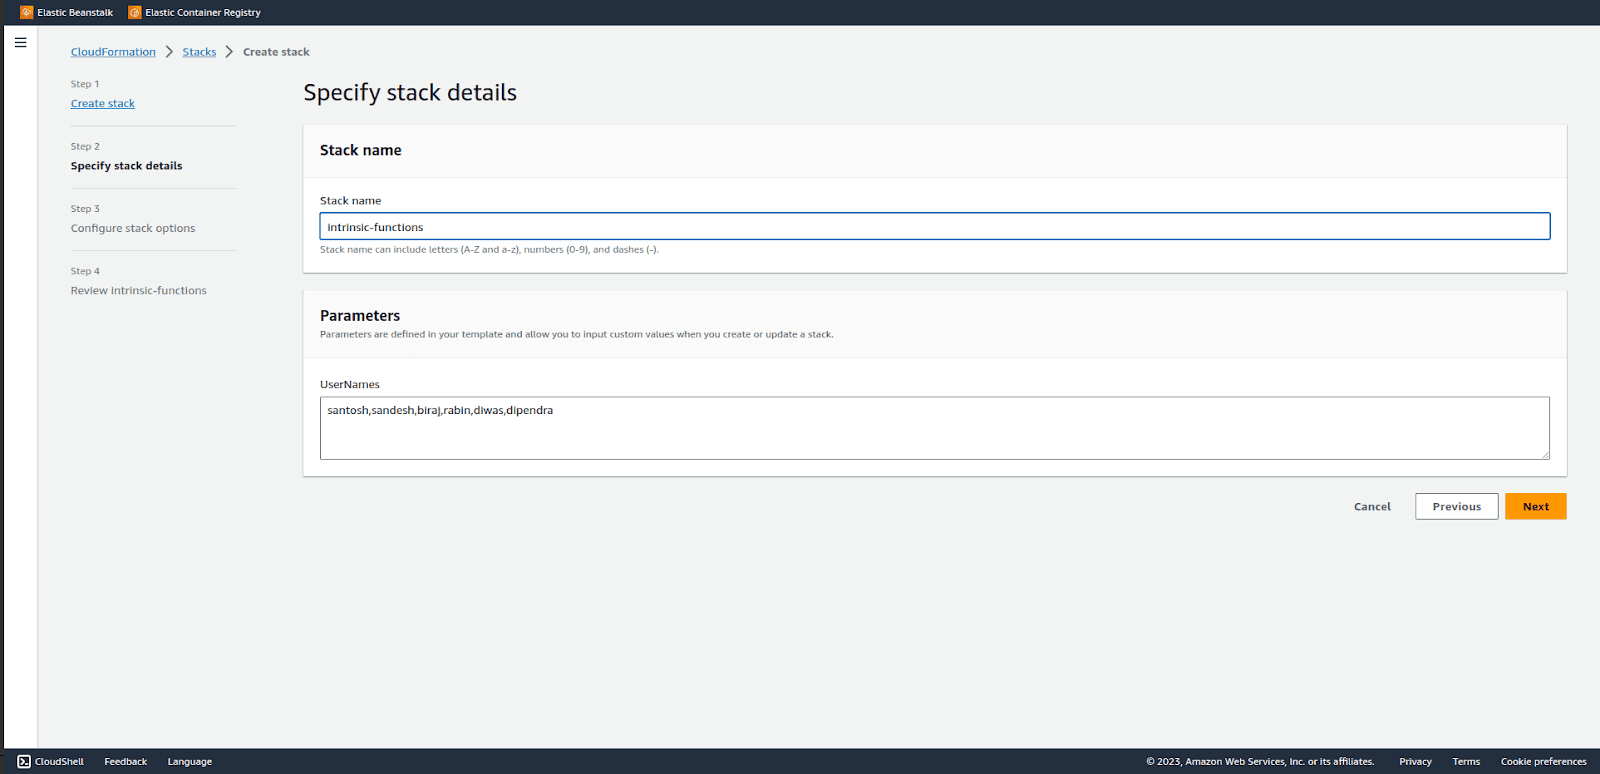Viewport: 1600px width, 774px height.
Task: Click inside the UserNames parameter textarea
Action: coord(935,428)
